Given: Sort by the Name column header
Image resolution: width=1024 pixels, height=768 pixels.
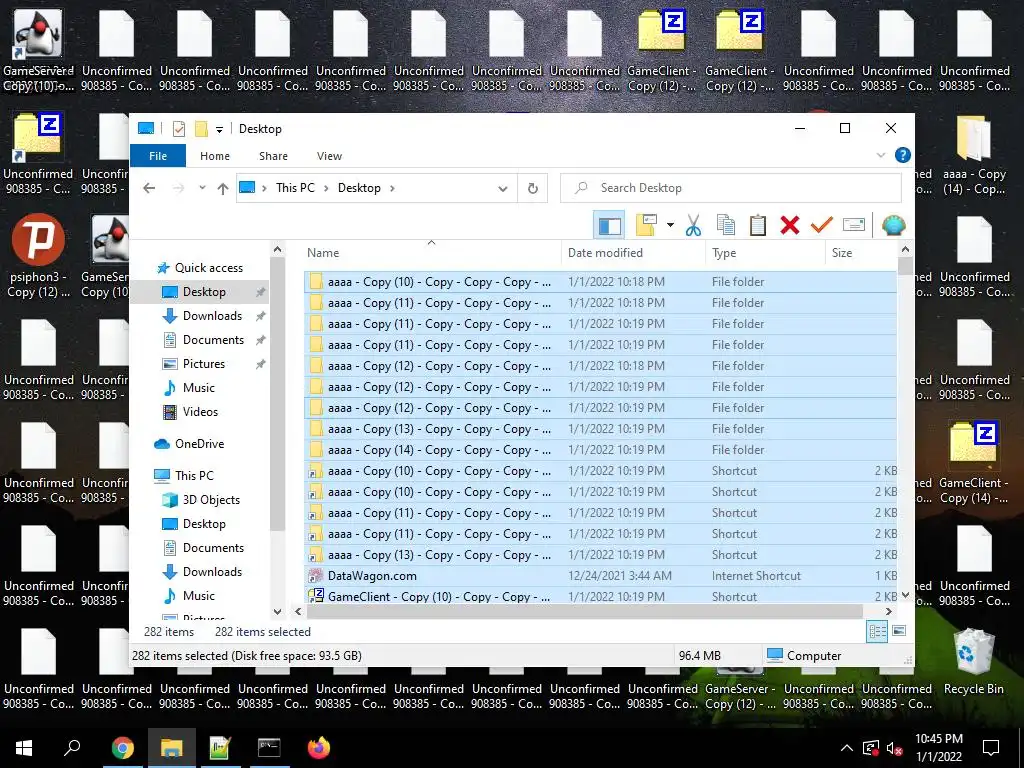Looking at the screenshot, I should pos(431,253).
